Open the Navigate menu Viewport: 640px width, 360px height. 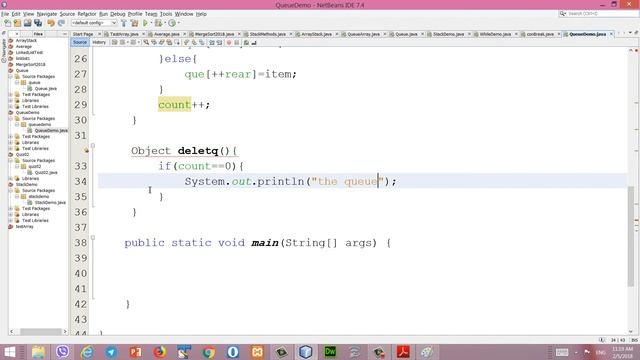(x=47, y=14)
